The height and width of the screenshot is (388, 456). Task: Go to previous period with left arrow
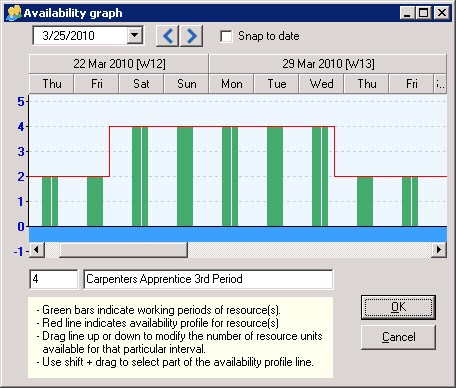[x=168, y=36]
